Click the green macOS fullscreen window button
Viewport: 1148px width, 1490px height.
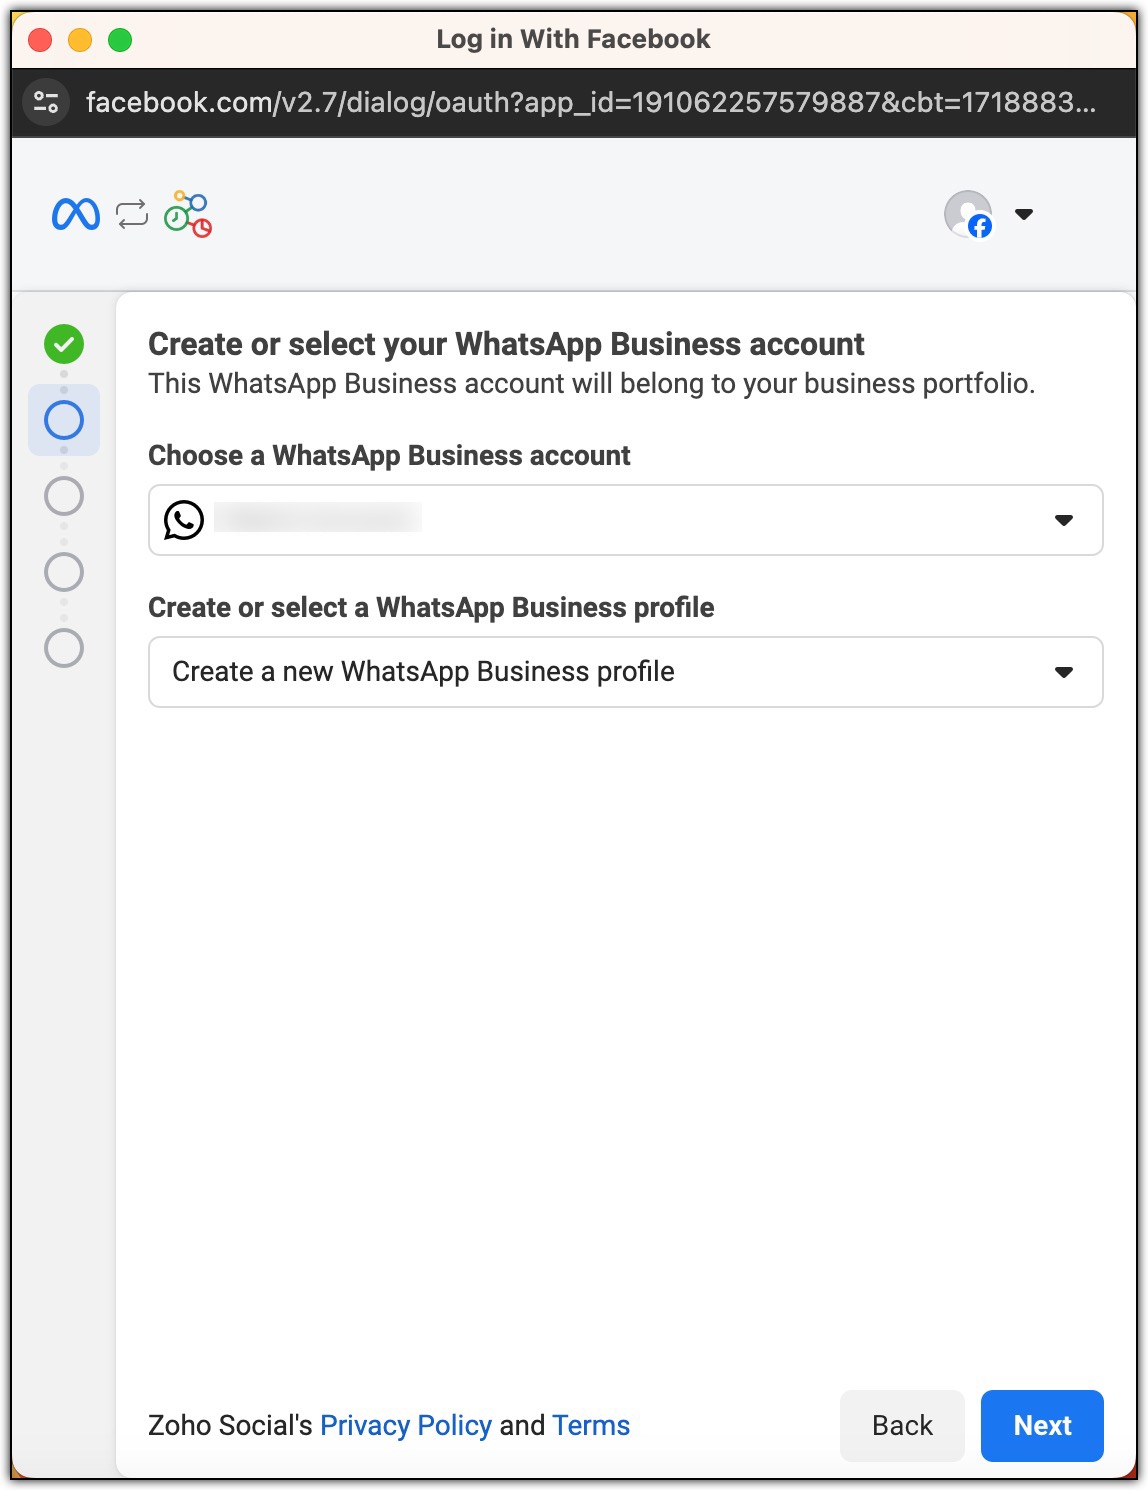coord(120,40)
